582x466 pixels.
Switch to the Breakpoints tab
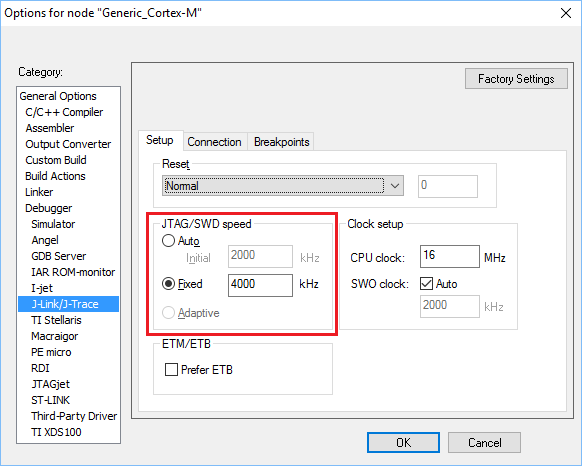pyautogui.click(x=281, y=142)
